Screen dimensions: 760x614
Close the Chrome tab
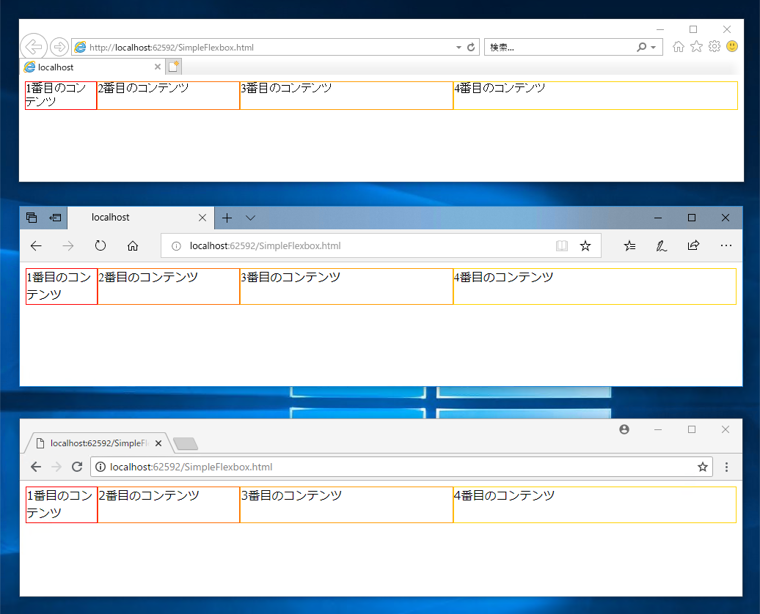coord(158,443)
